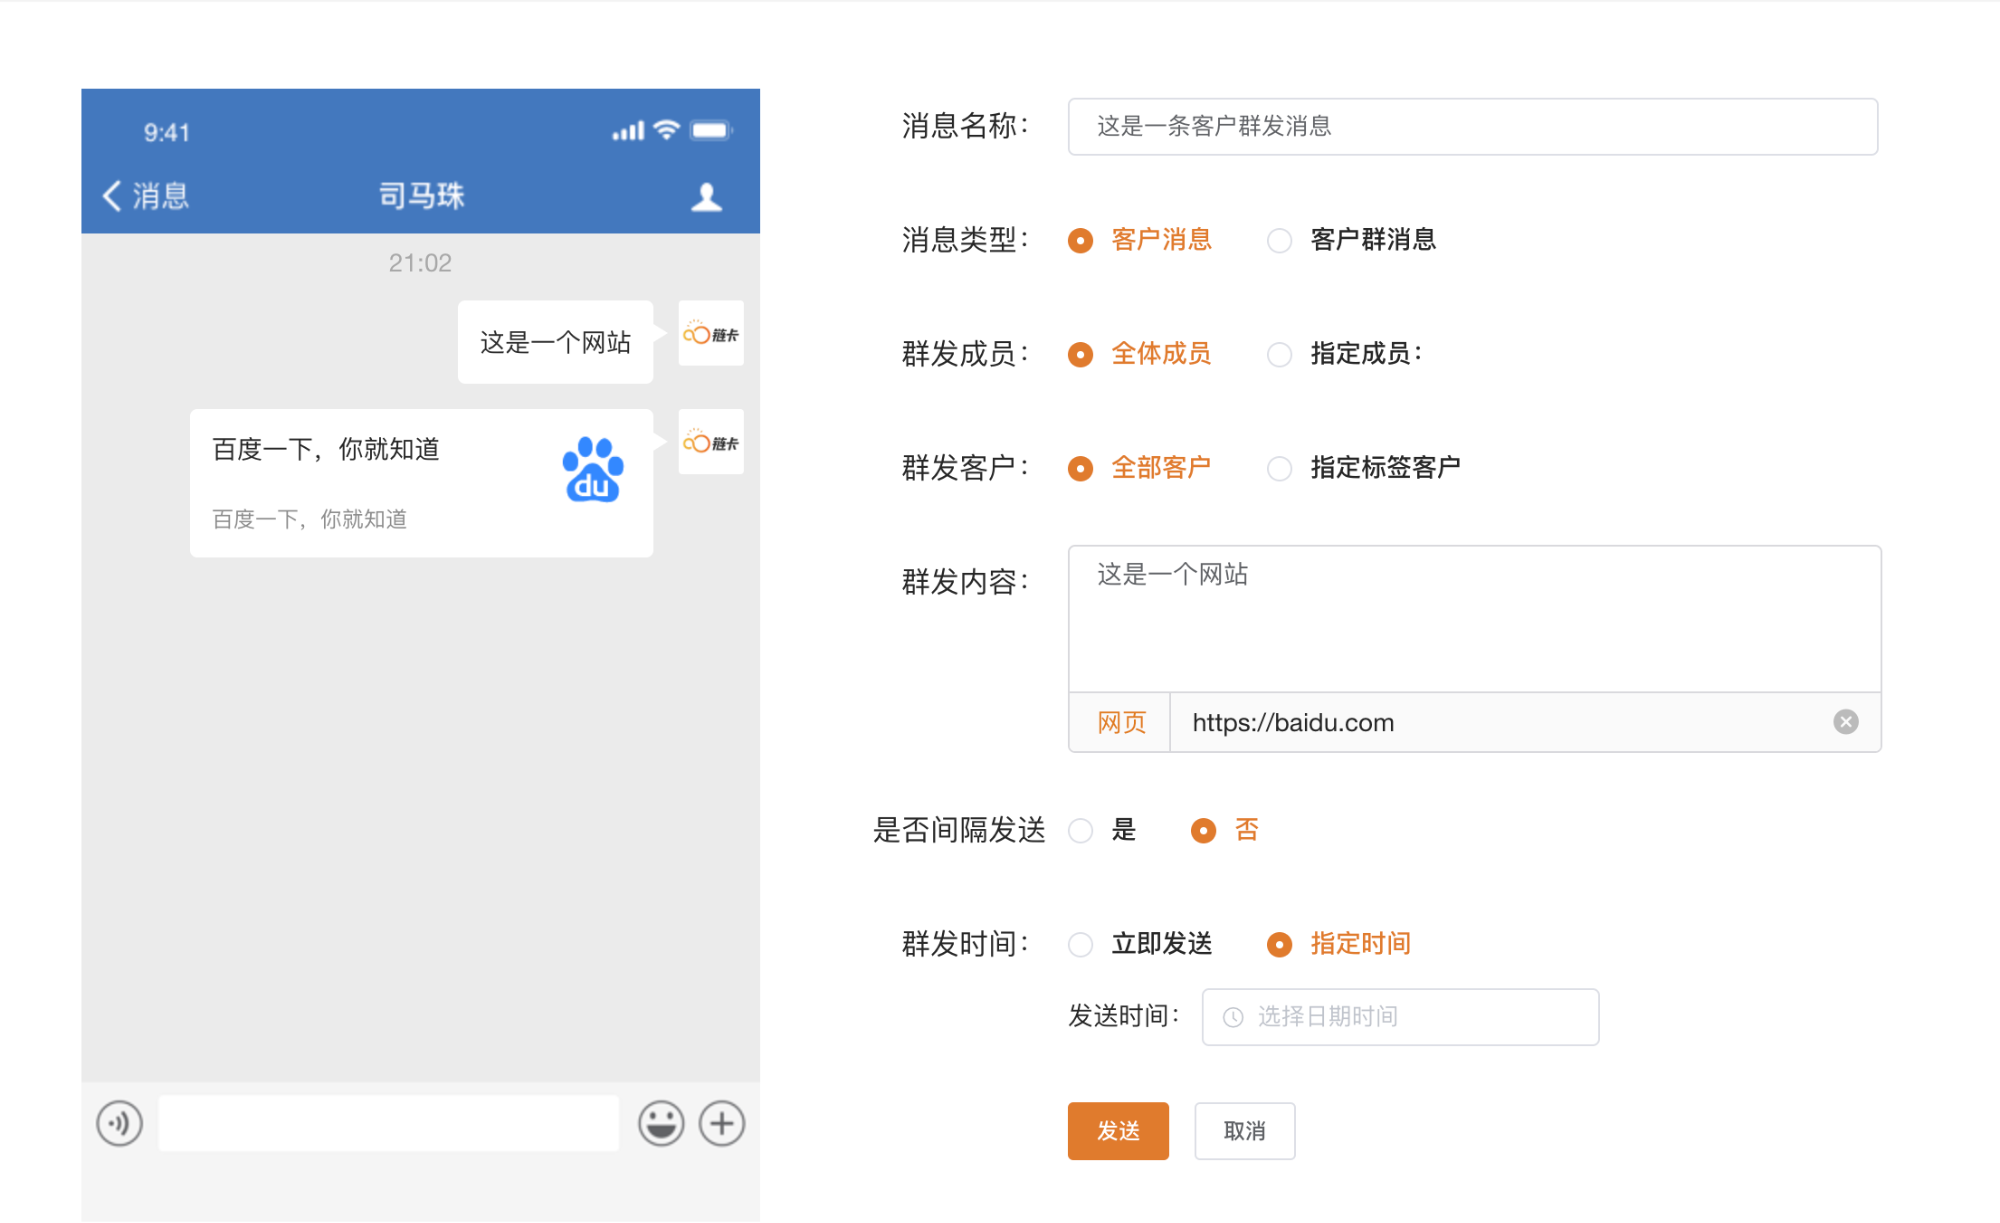This screenshot has height=1223, width=2000.
Task: Tap the voice input icon in chat bar
Action: coord(119,1123)
